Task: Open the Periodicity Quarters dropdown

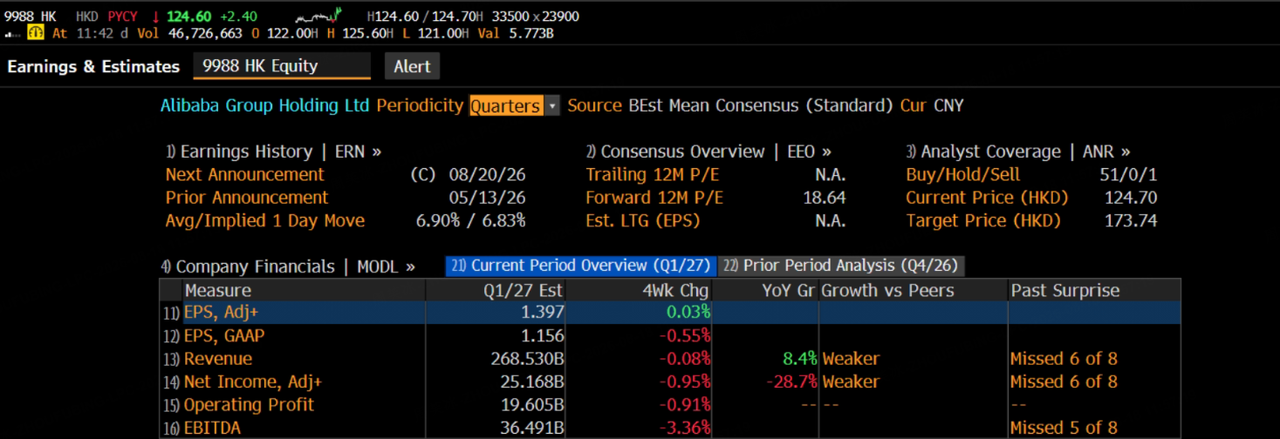Action: [506, 105]
